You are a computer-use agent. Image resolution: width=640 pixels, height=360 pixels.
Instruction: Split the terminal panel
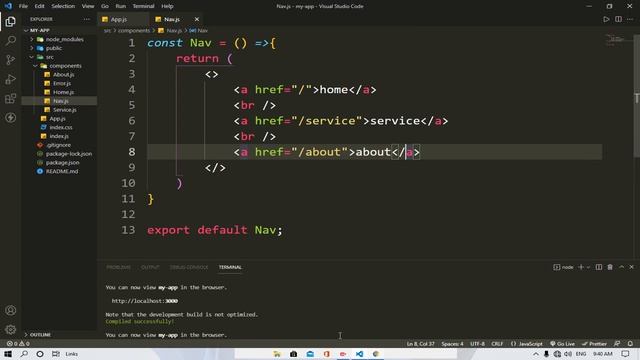(599, 267)
